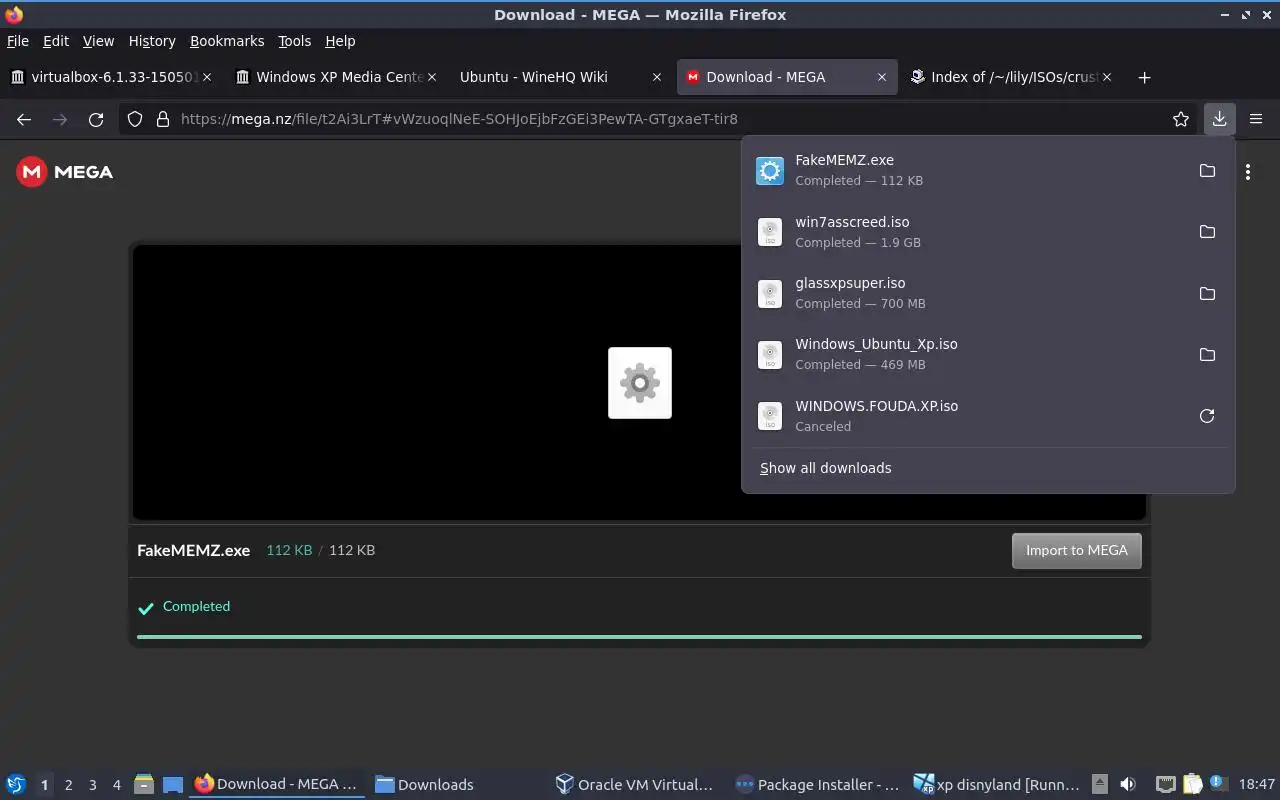Toggle the downloads toolbar button

click(x=1219, y=119)
